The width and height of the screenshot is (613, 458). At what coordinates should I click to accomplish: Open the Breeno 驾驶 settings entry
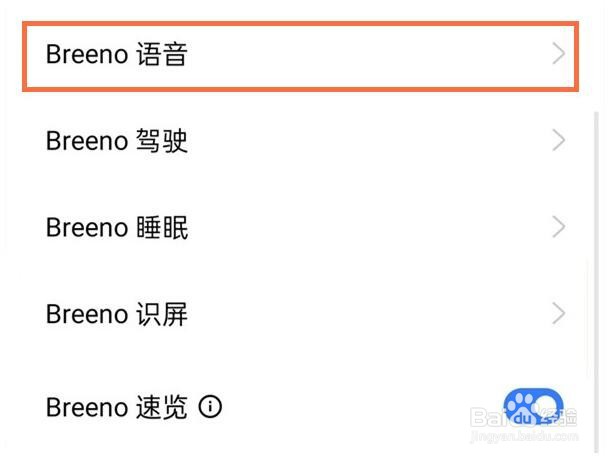point(300,141)
